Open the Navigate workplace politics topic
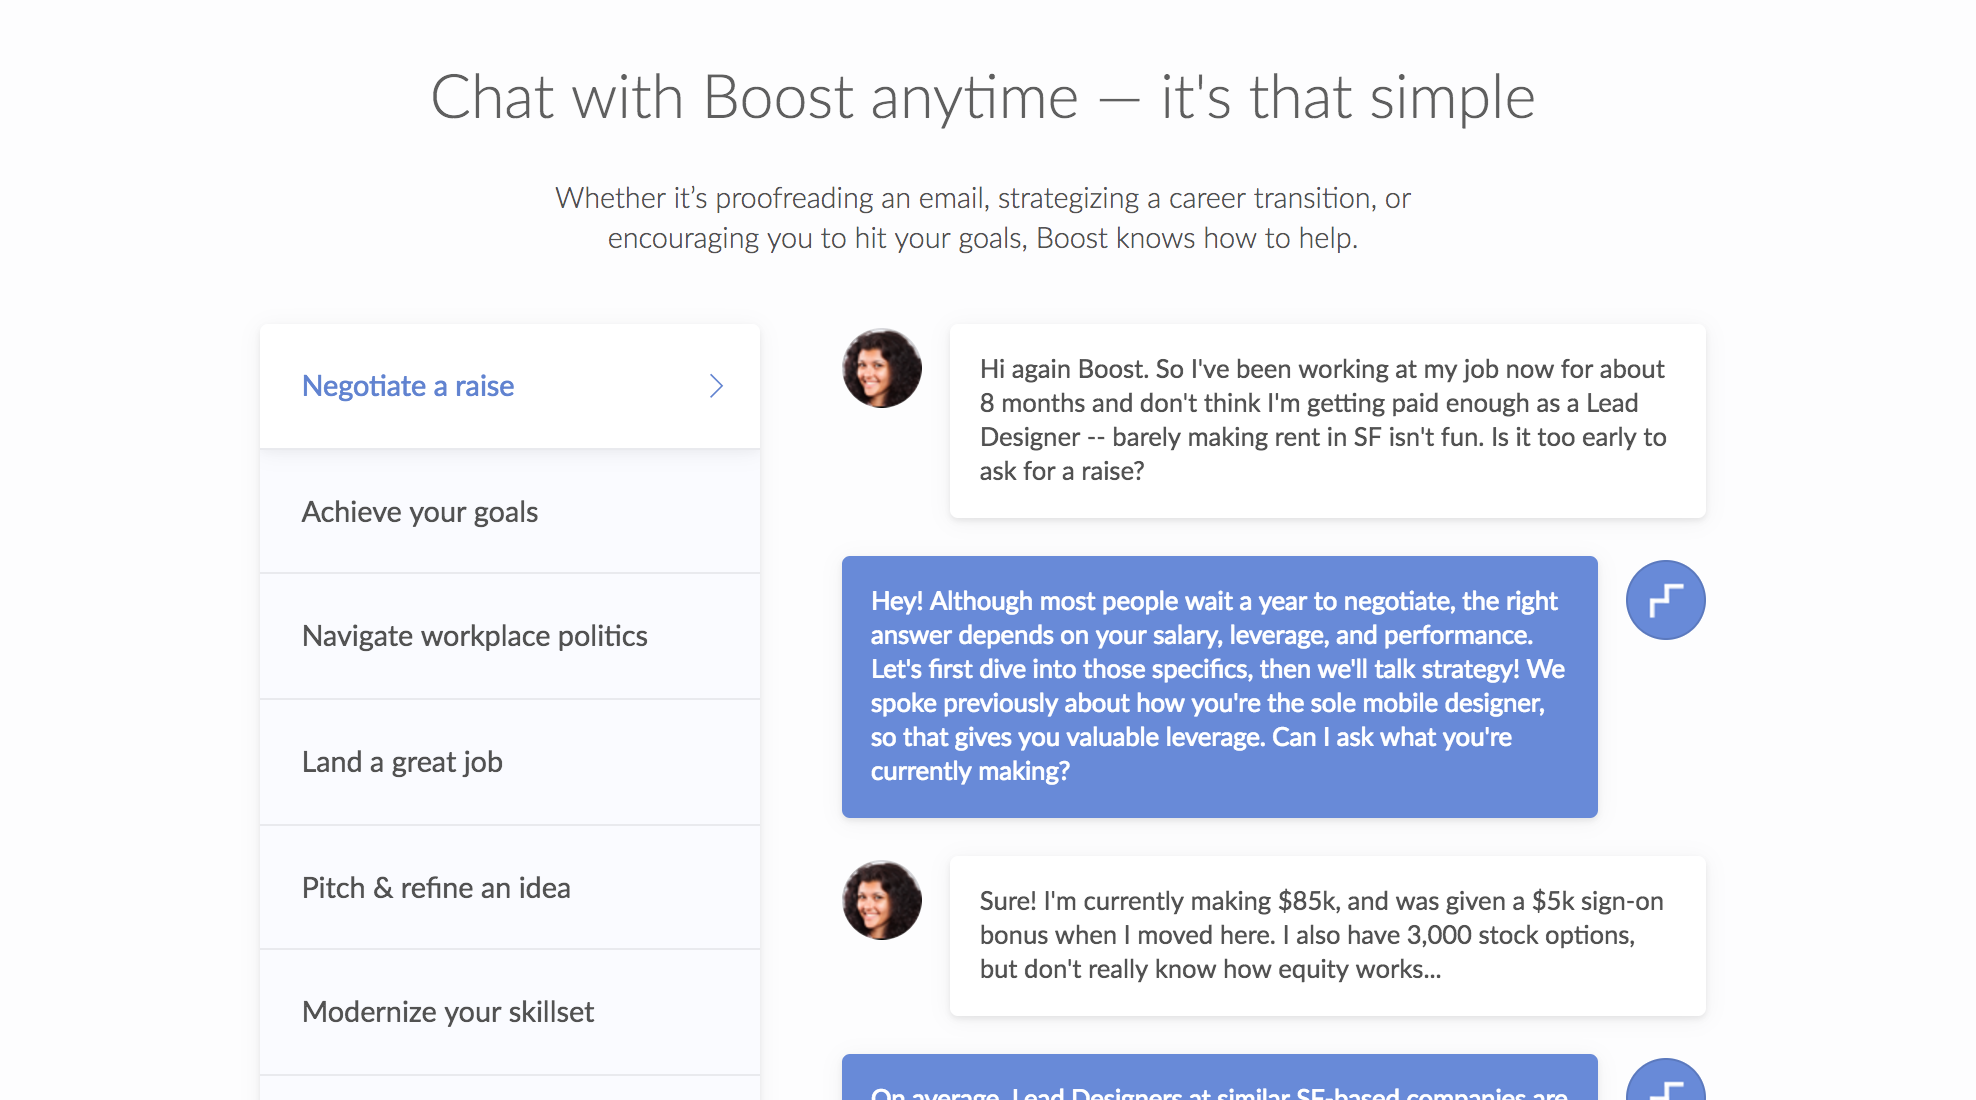Screen dimensions: 1976x1100 click(x=475, y=636)
